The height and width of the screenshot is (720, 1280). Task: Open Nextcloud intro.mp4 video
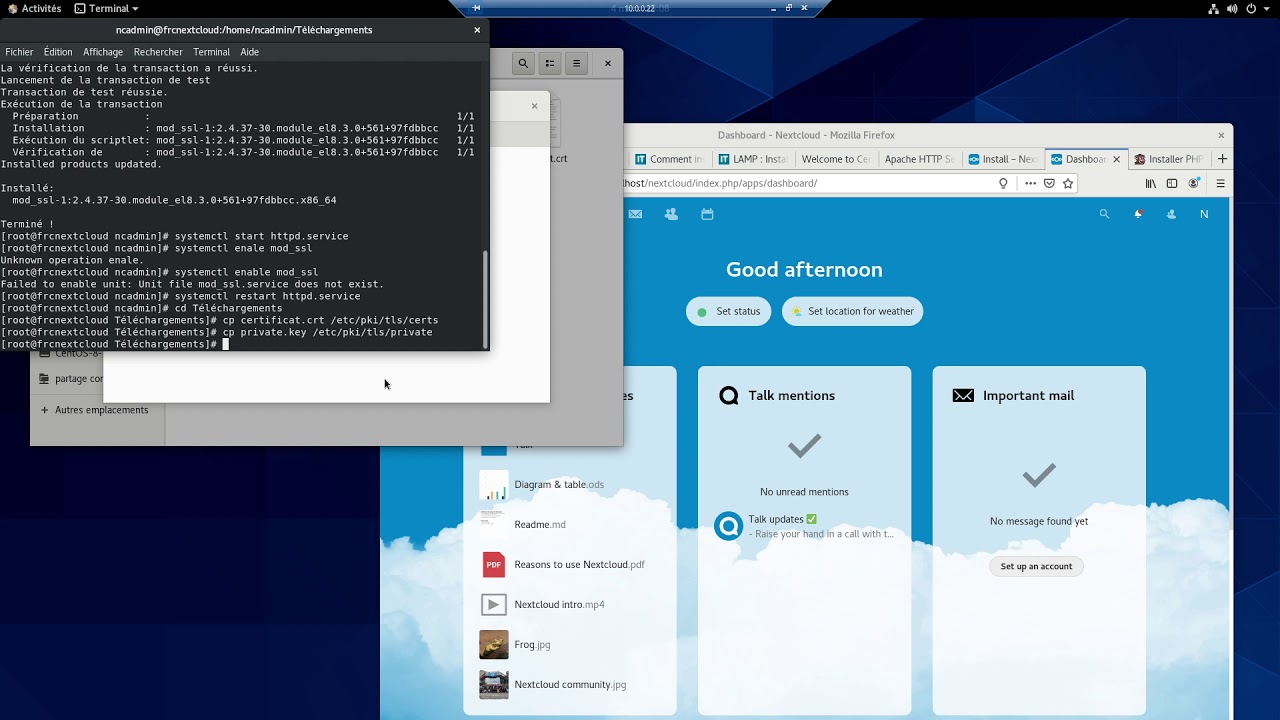click(x=559, y=605)
